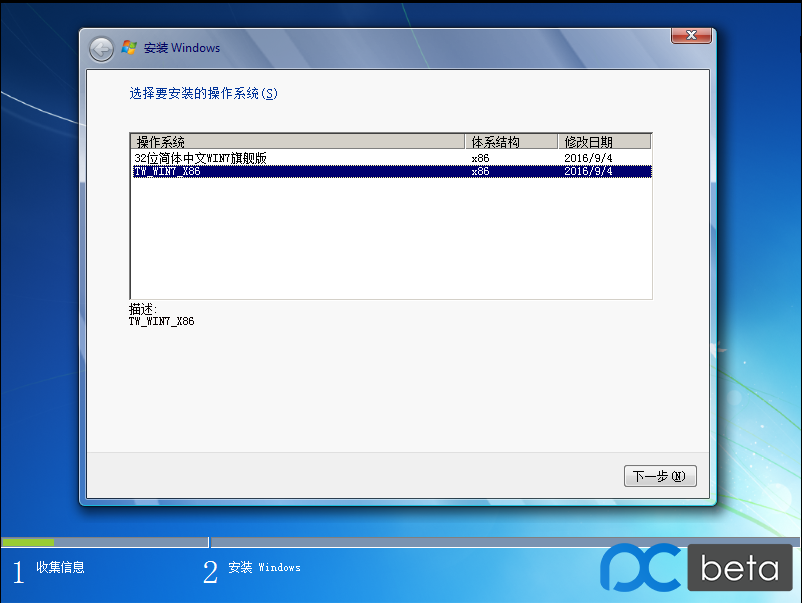Click the empty area of the OS list
The height and width of the screenshot is (603, 802).
pos(390,240)
